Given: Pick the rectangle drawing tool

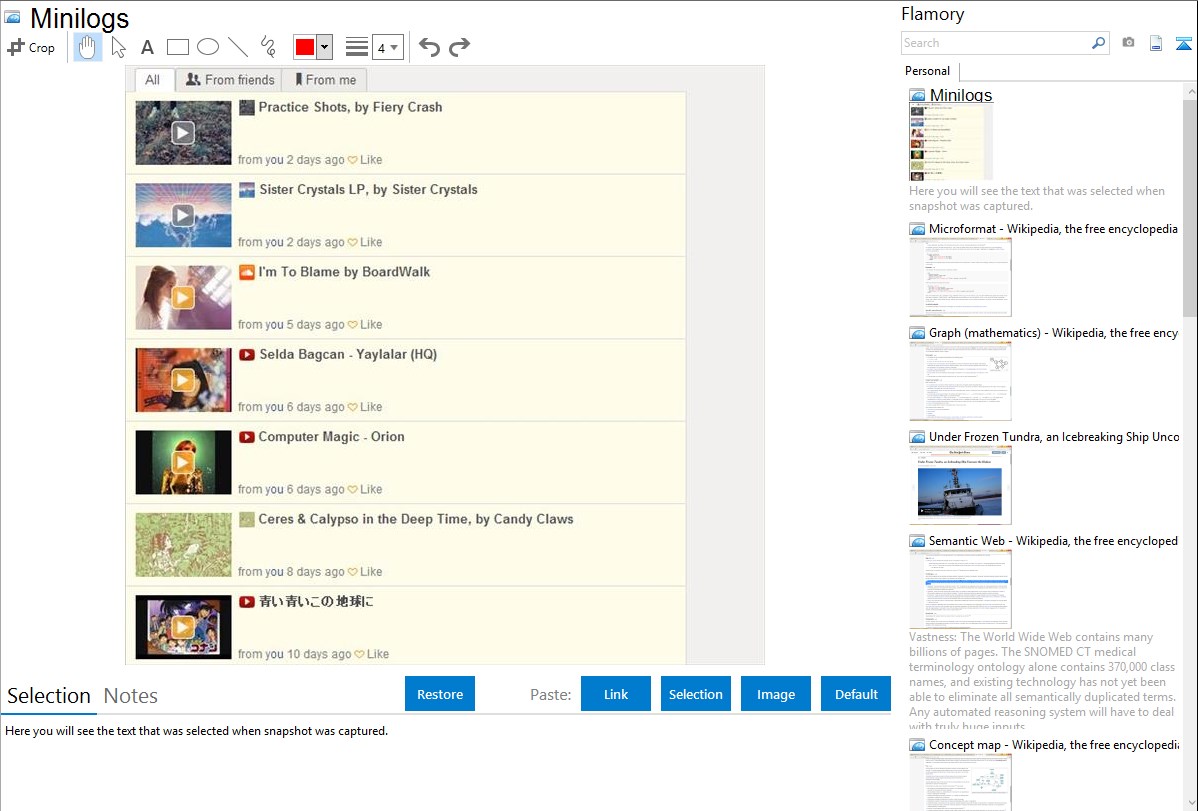Looking at the screenshot, I should (x=178, y=47).
